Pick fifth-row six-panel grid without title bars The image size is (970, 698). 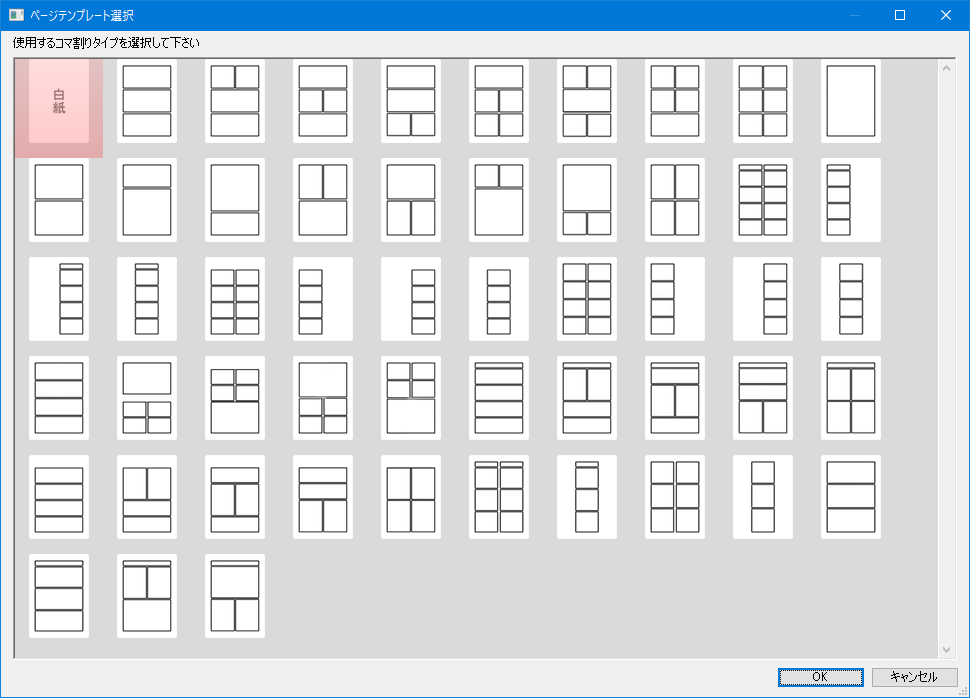tap(675, 497)
